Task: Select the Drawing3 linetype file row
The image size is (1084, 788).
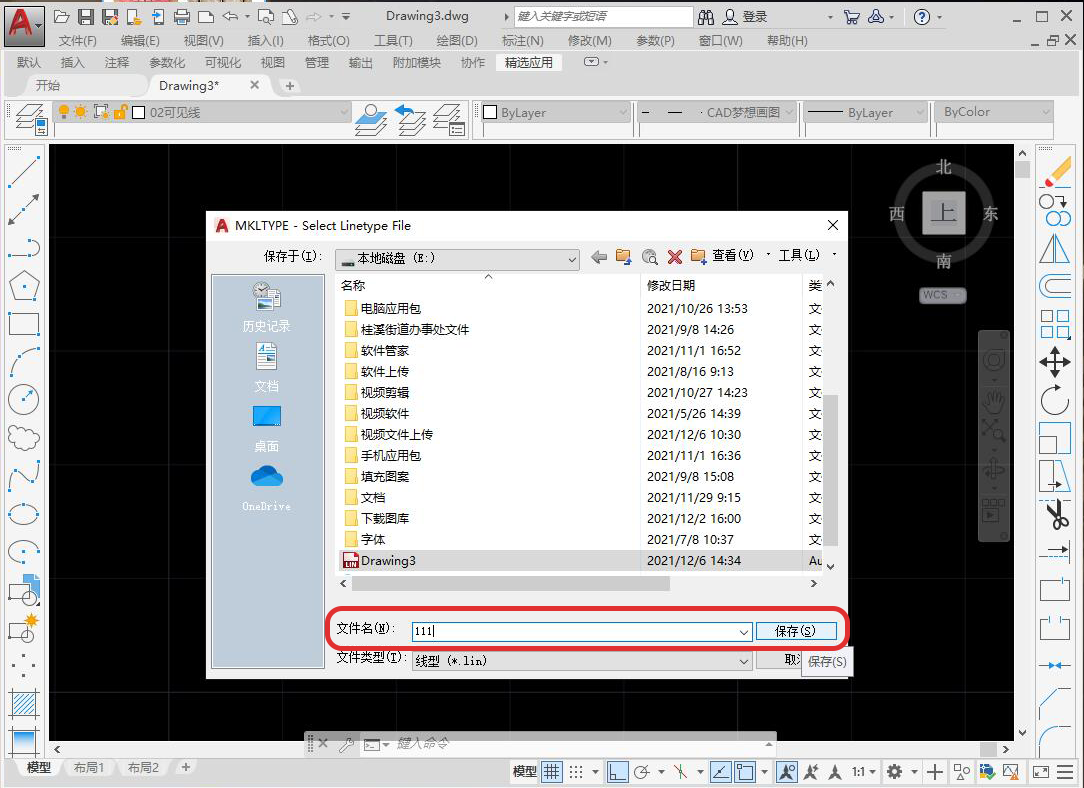Action: click(x=579, y=561)
